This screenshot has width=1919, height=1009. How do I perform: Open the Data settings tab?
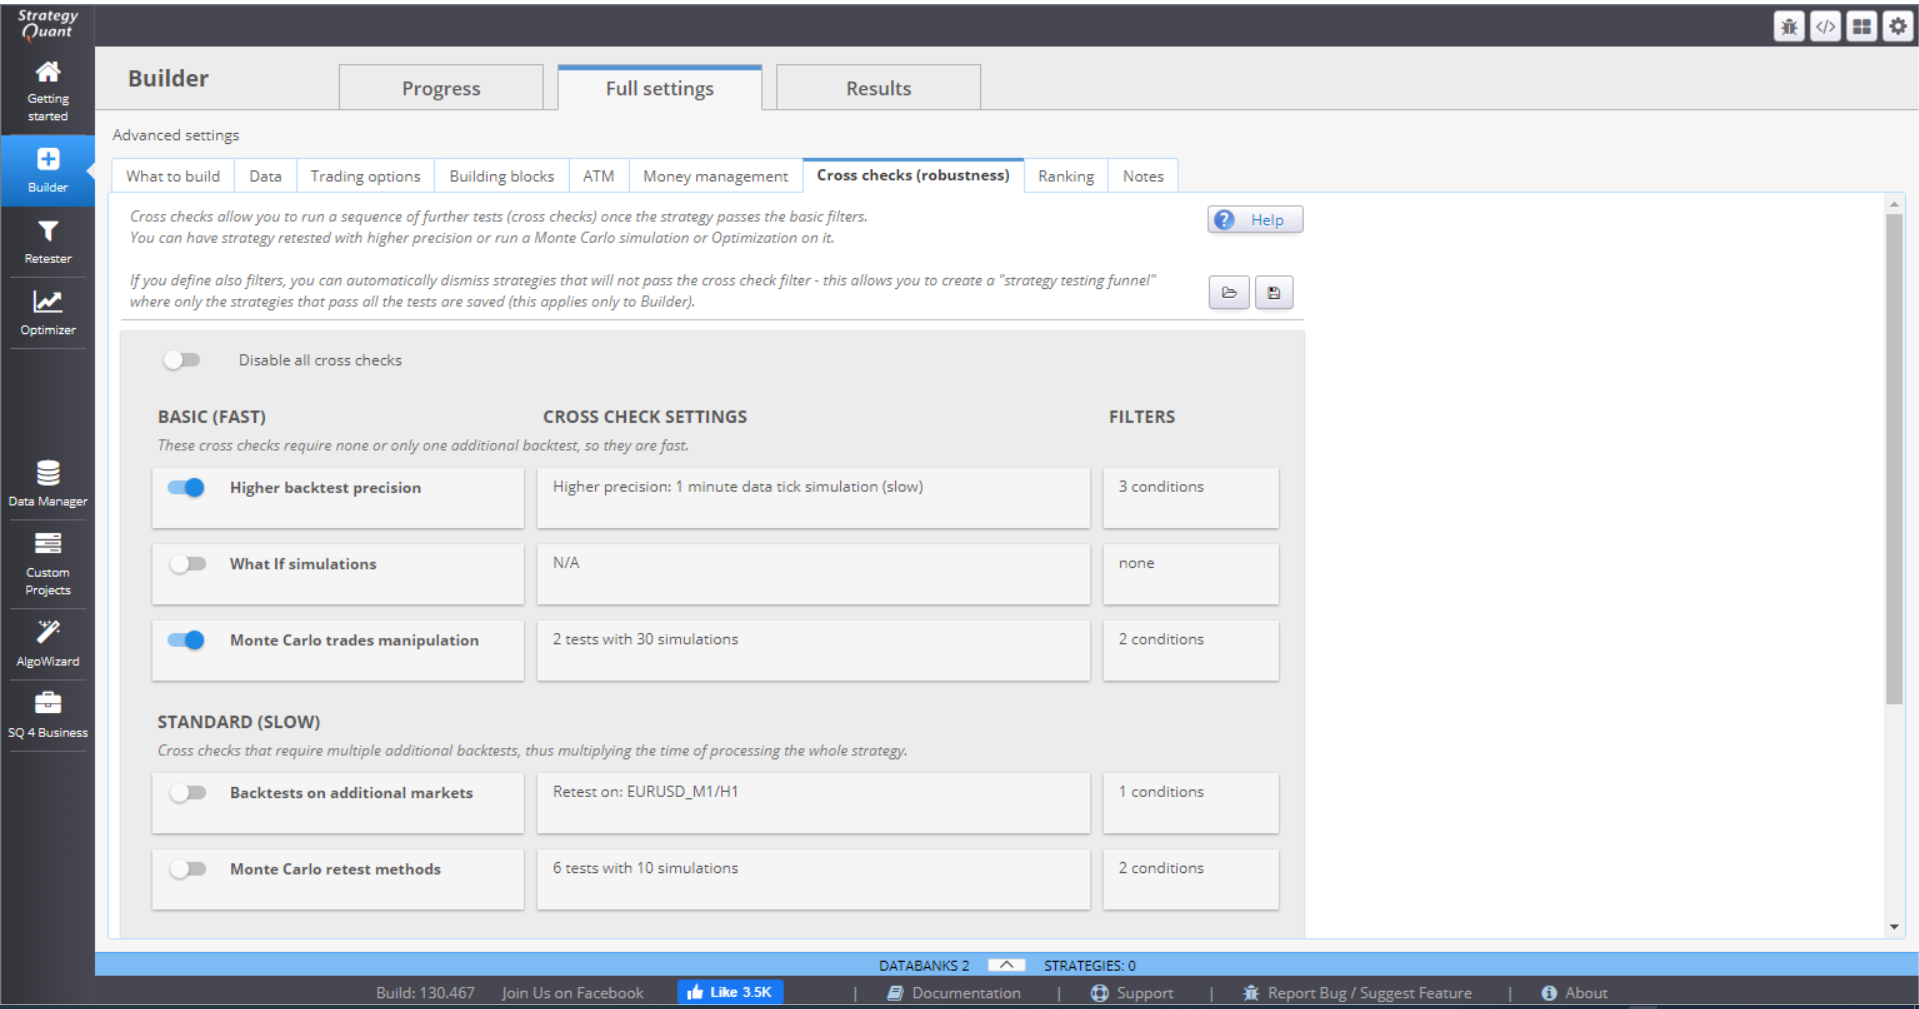pos(265,176)
